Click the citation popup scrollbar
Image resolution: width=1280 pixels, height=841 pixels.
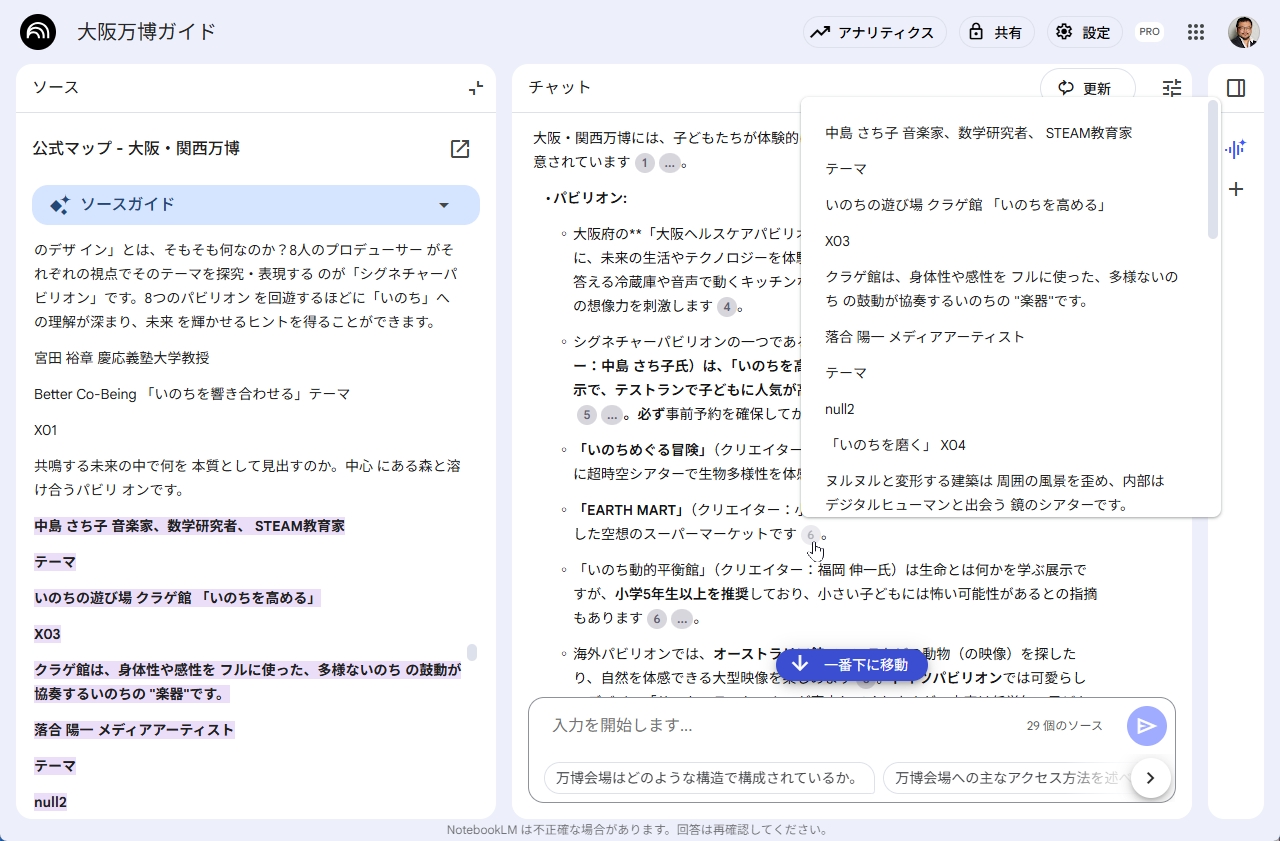point(1213,170)
